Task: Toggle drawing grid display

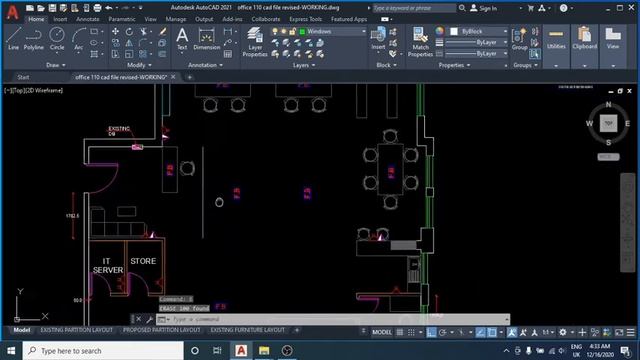Action: [400, 333]
